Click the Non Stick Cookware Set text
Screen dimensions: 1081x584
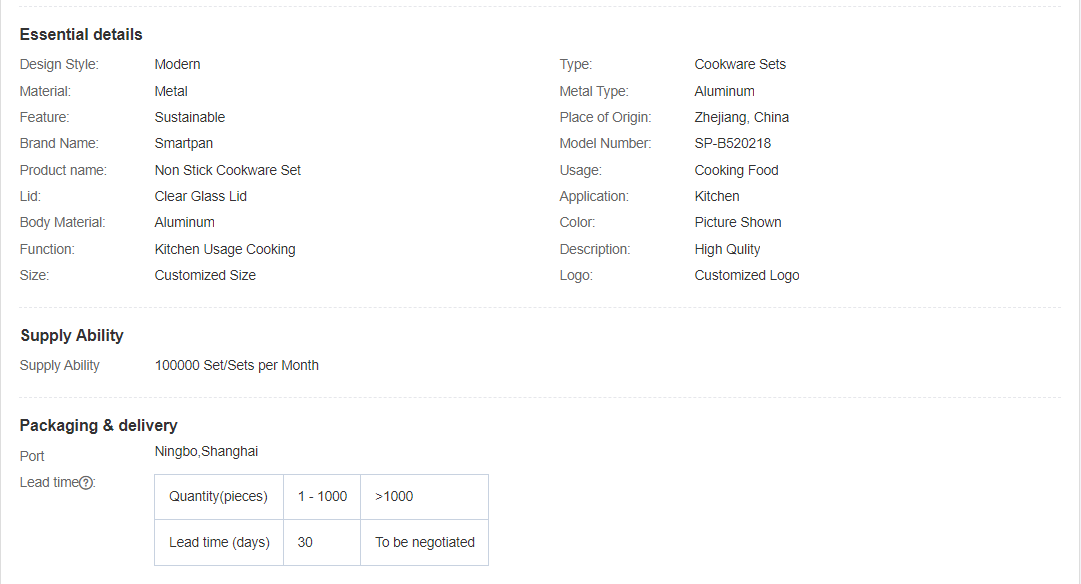tap(227, 171)
